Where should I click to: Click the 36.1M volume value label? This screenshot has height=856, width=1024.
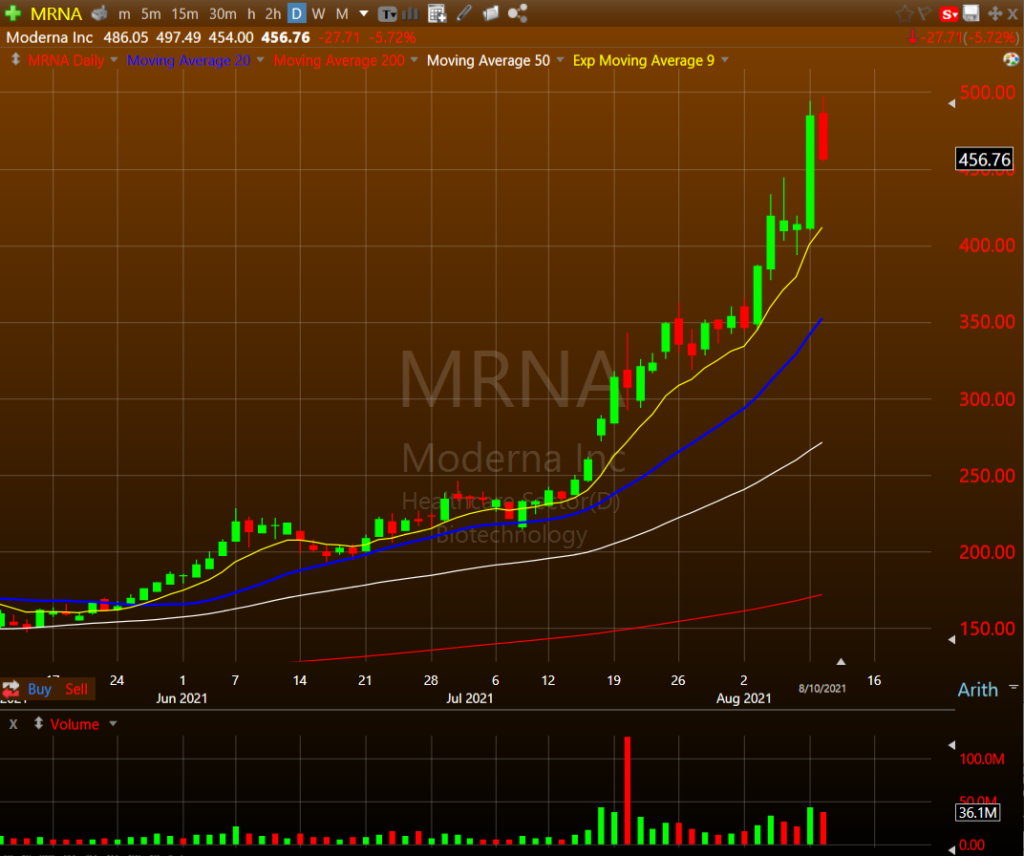[978, 812]
